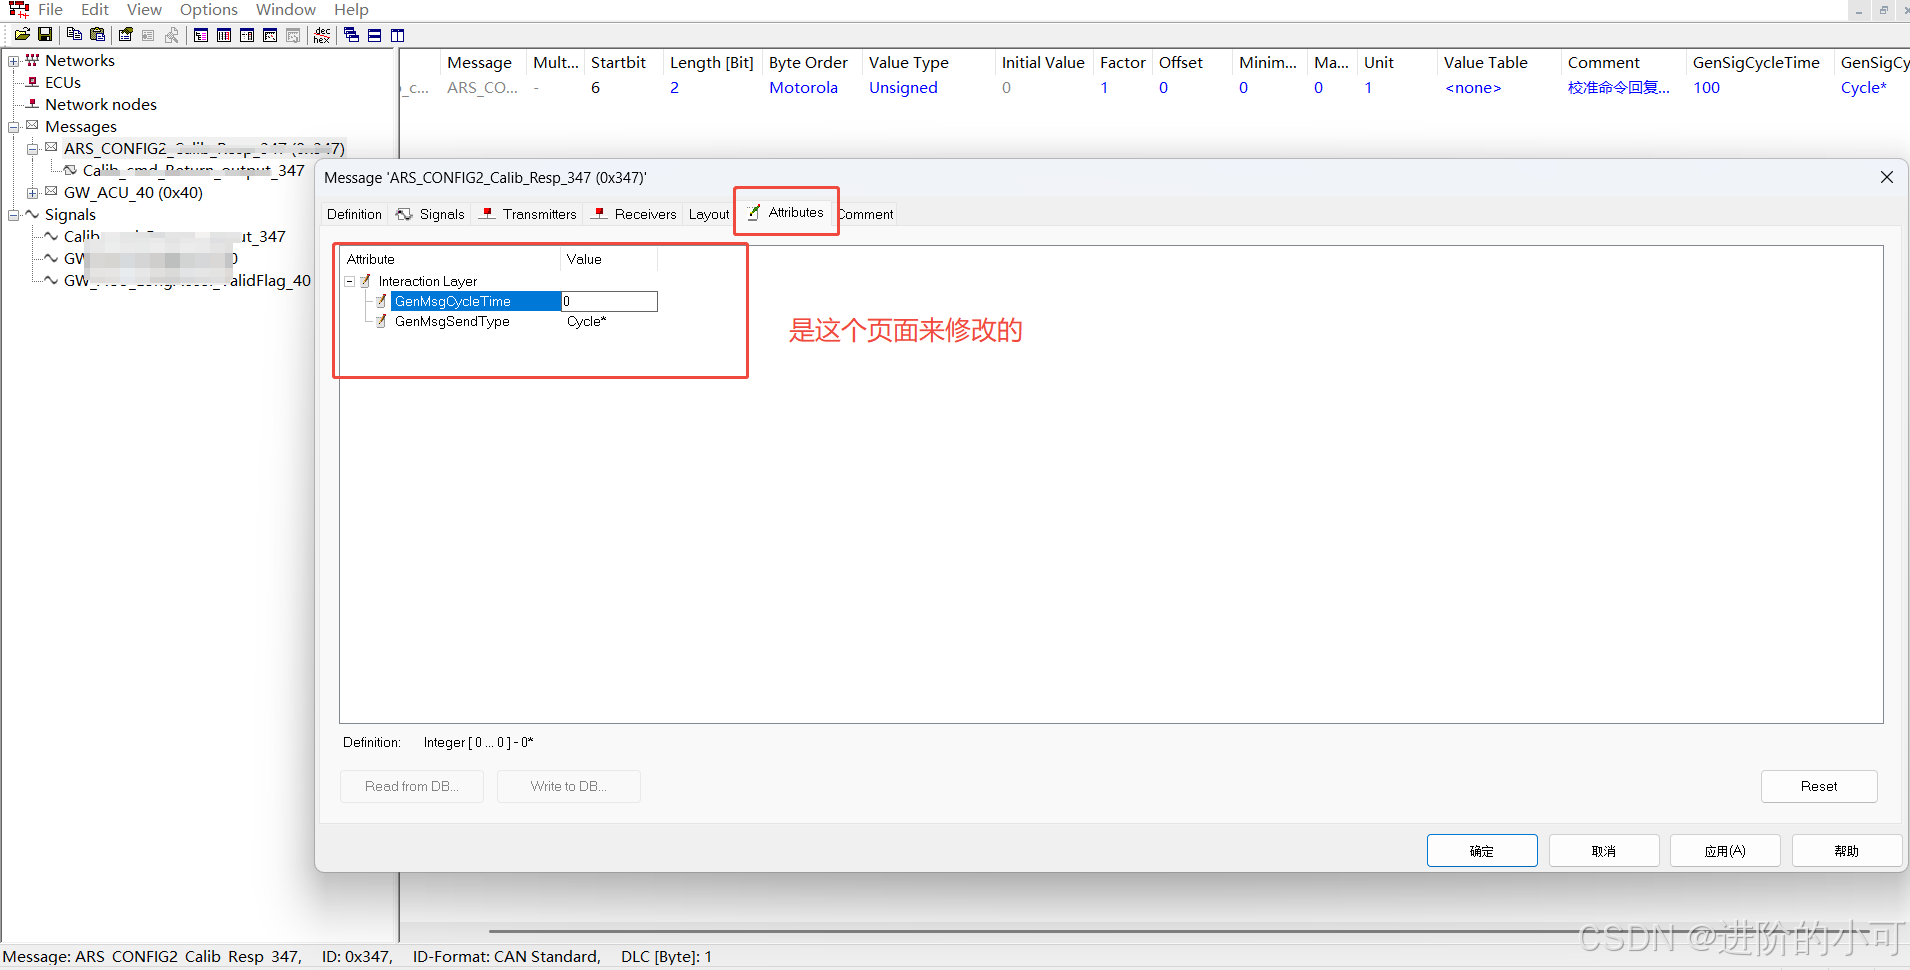Tile windows horizontally via toolbar icon
The image size is (1910, 970).
pos(374,35)
